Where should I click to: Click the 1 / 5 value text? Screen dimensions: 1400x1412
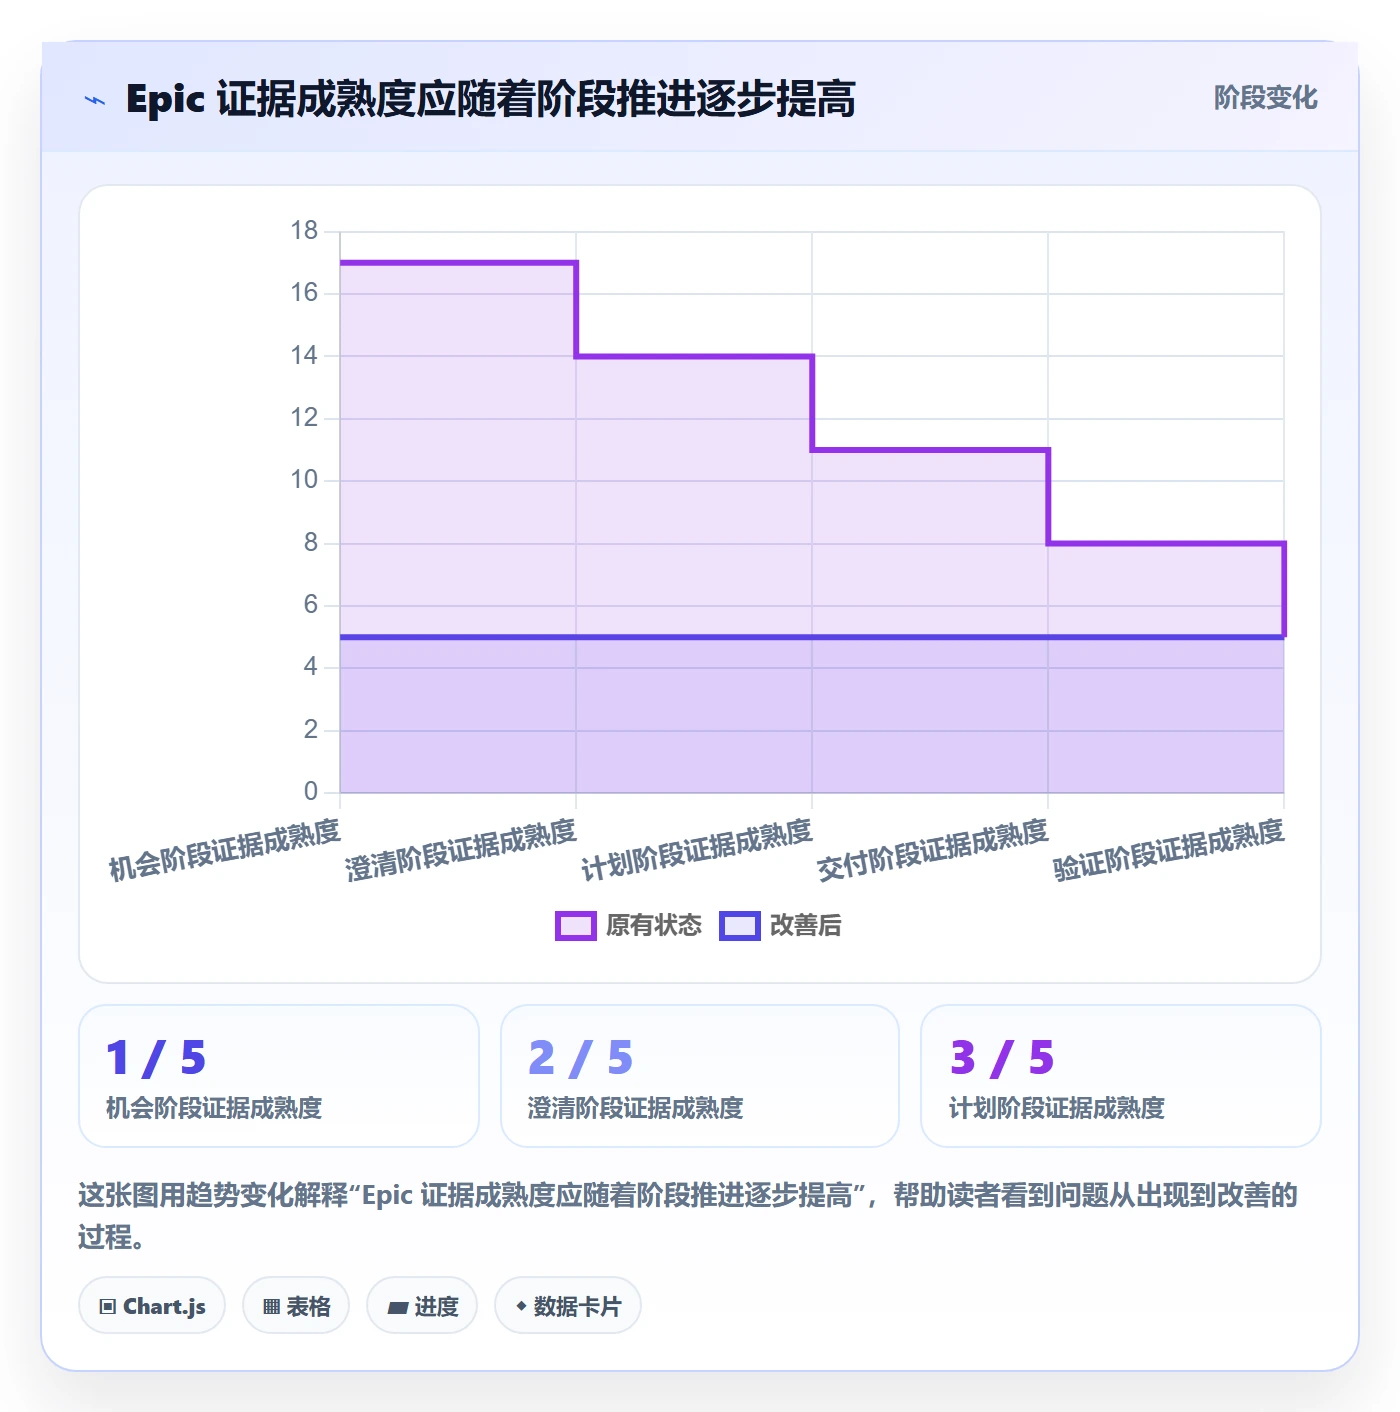156,1058
